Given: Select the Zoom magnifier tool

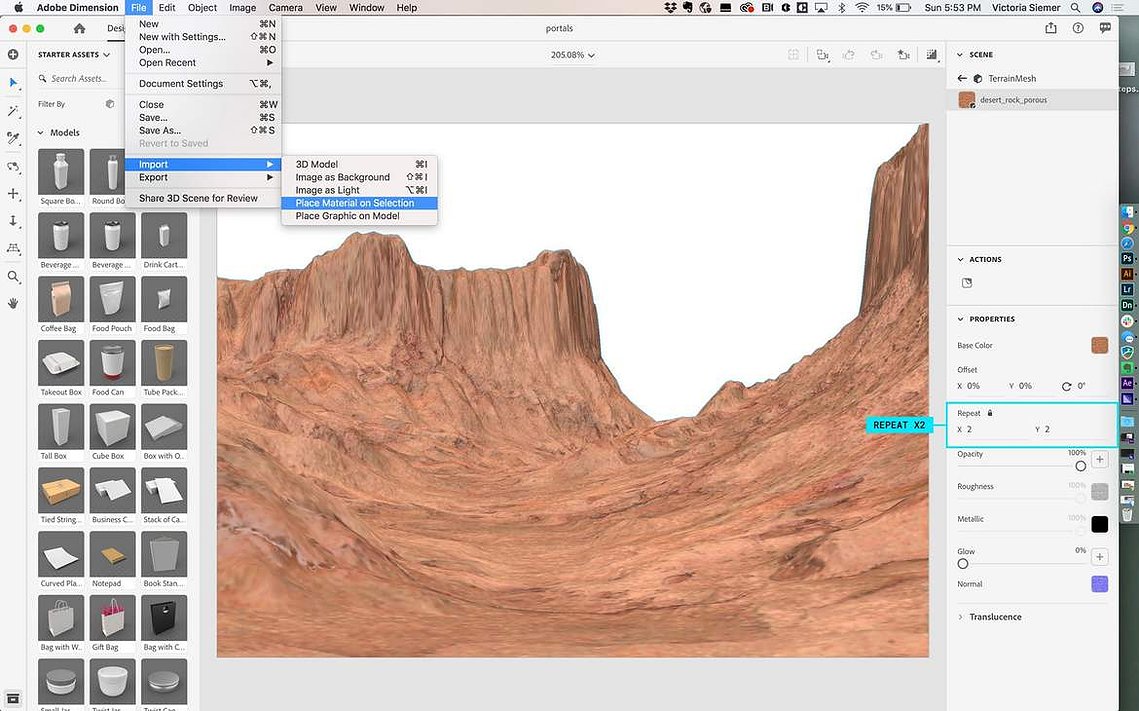Looking at the screenshot, I should (13, 277).
